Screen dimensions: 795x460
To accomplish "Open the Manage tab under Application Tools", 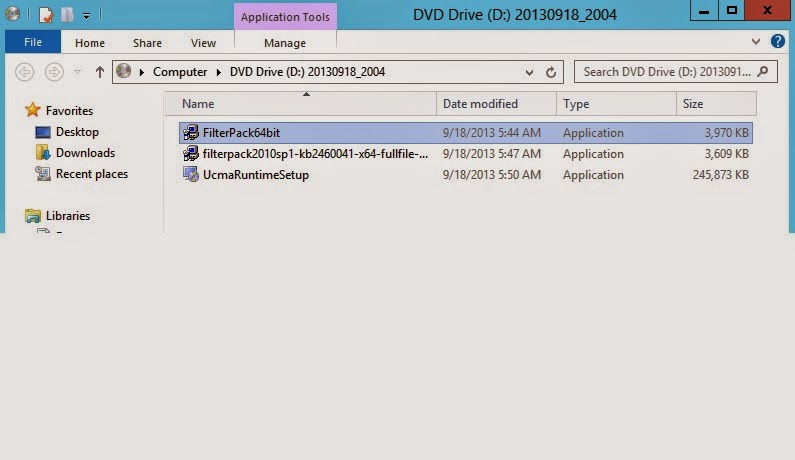I will click(285, 43).
